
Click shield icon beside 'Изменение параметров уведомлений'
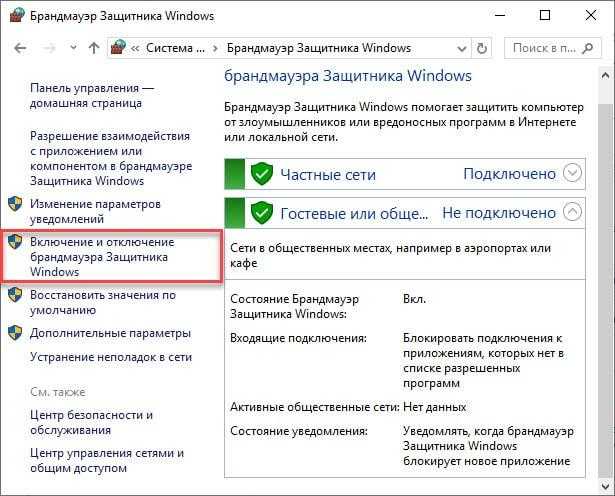[15, 203]
